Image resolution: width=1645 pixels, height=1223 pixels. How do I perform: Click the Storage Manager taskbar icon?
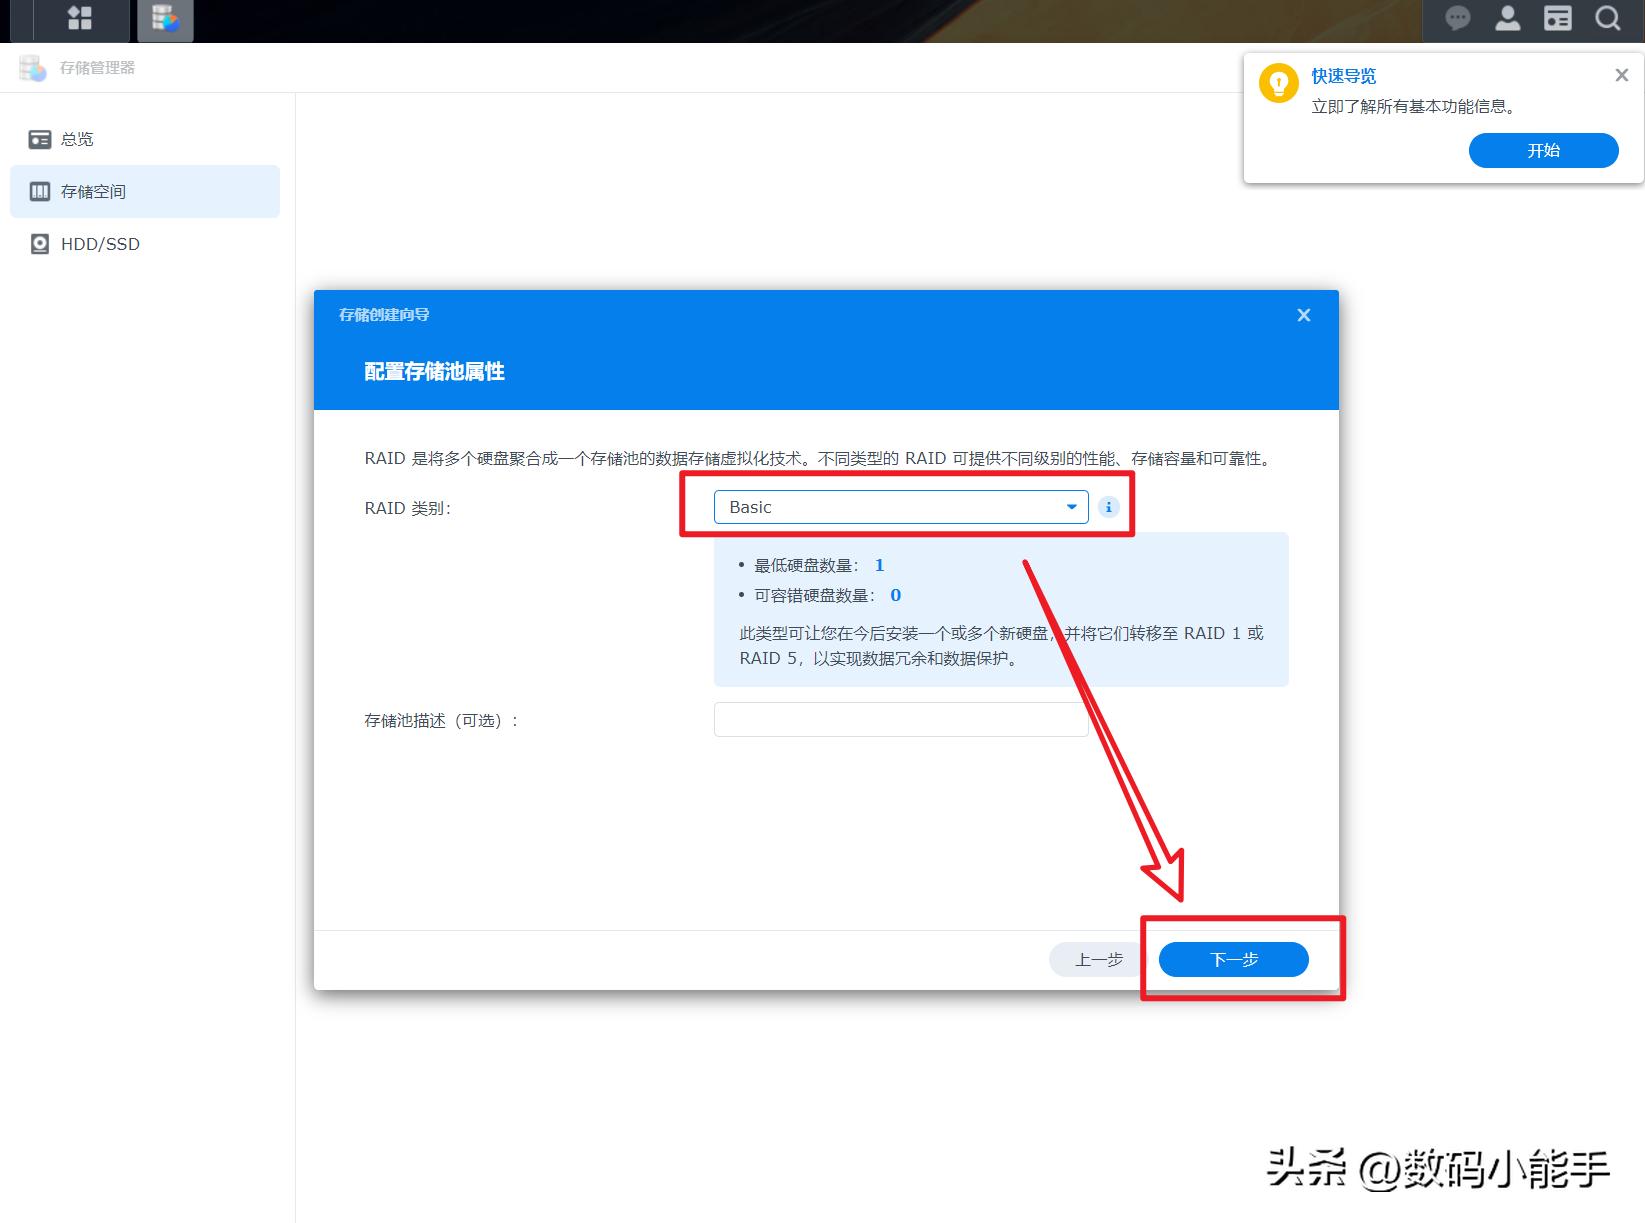pos(165,19)
